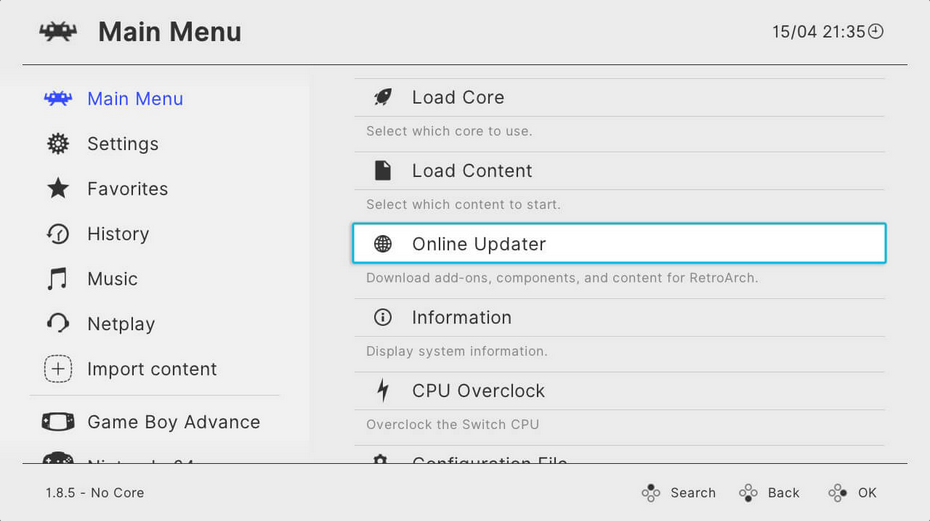Click the Import content plus icon
The image size is (930, 521).
[x=58, y=368]
